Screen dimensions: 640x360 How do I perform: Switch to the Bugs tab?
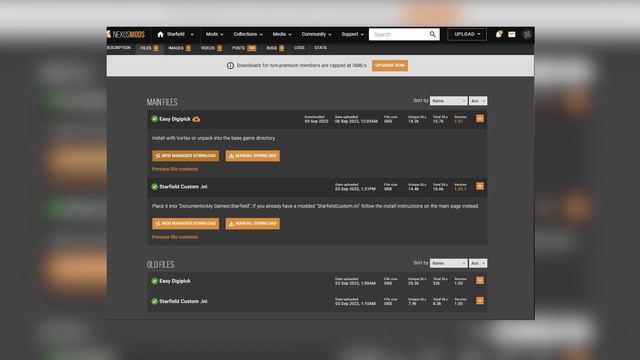pos(275,48)
